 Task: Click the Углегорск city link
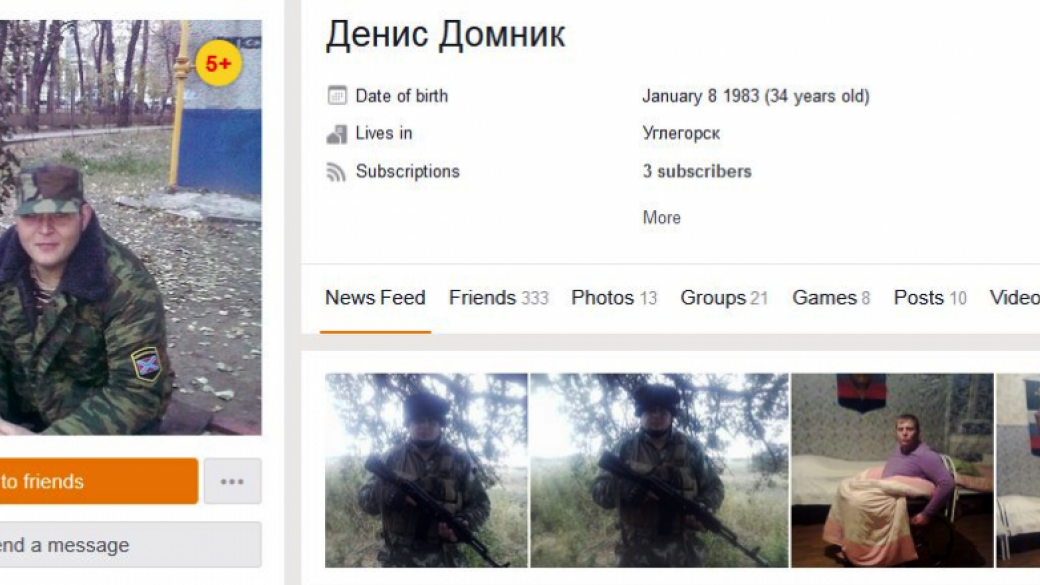tap(681, 133)
